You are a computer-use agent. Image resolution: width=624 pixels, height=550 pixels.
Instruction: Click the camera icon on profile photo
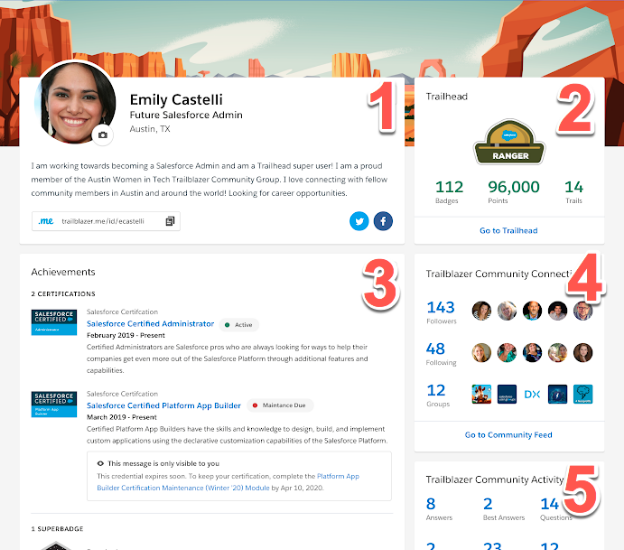click(x=103, y=135)
